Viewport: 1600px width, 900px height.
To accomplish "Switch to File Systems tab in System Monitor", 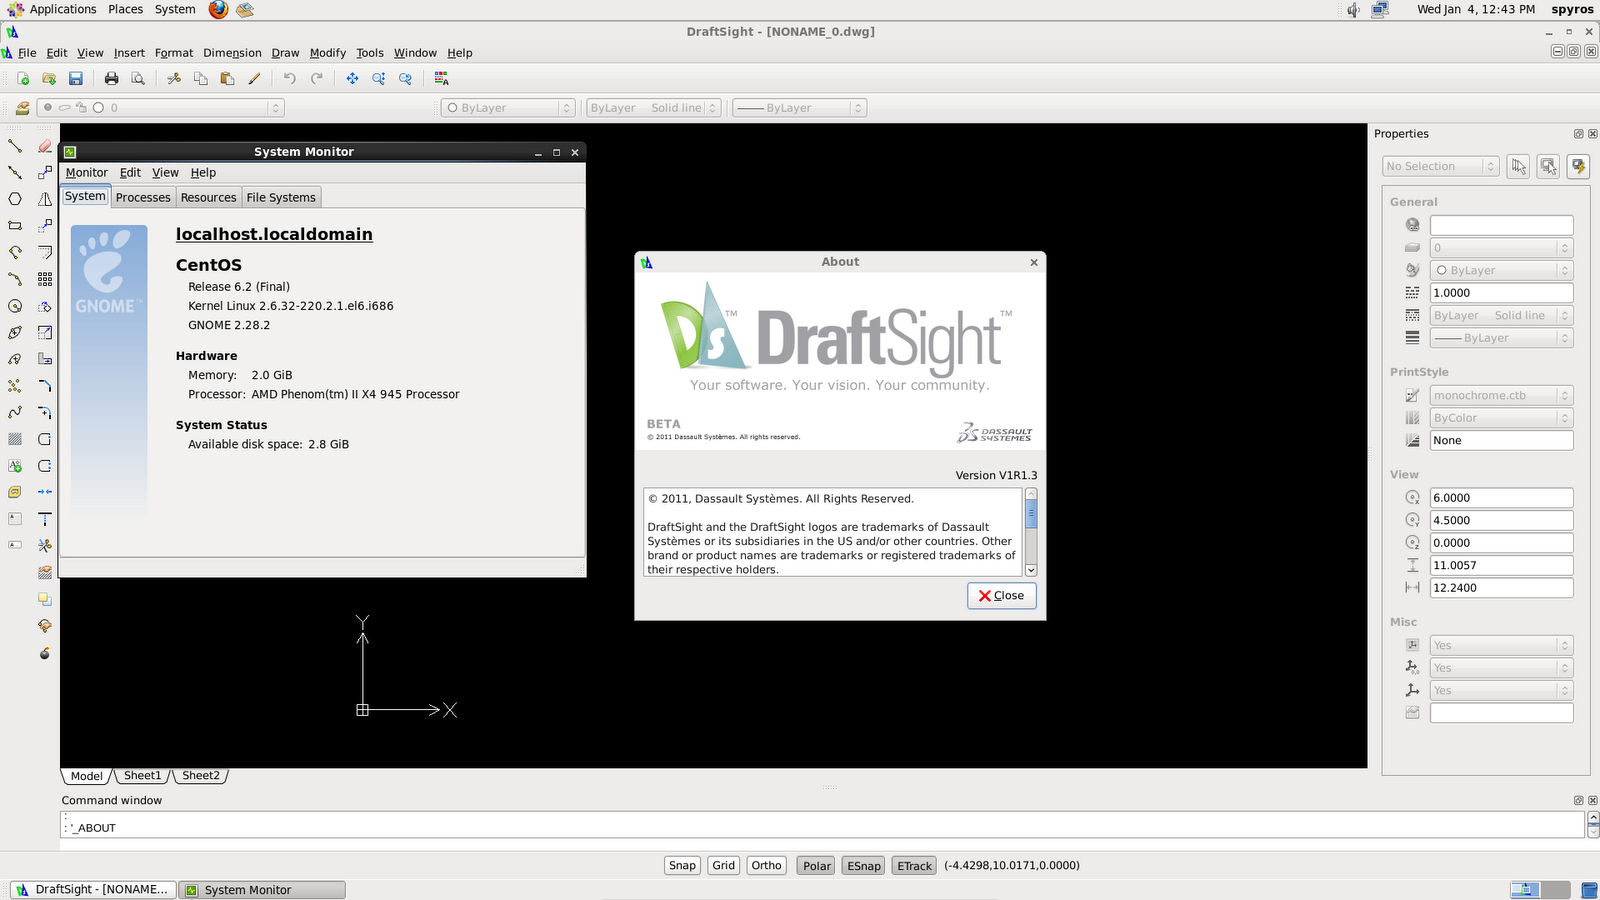I will pyautogui.click(x=281, y=197).
